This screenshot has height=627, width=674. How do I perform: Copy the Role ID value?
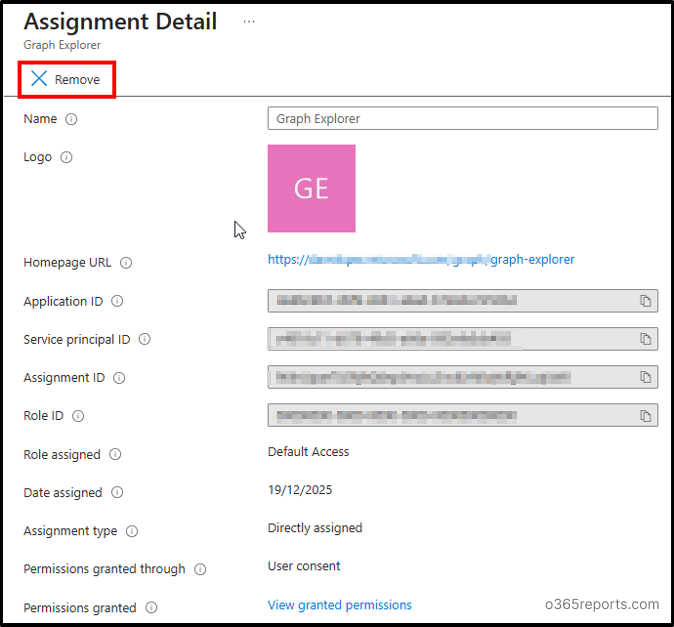645,416
